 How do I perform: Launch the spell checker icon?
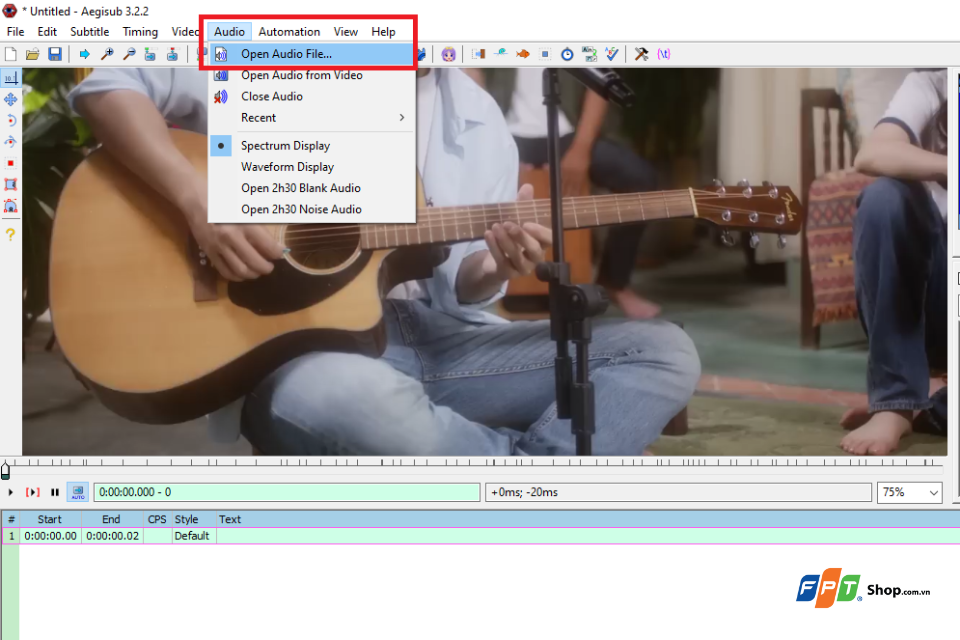[x=612, y=55]
